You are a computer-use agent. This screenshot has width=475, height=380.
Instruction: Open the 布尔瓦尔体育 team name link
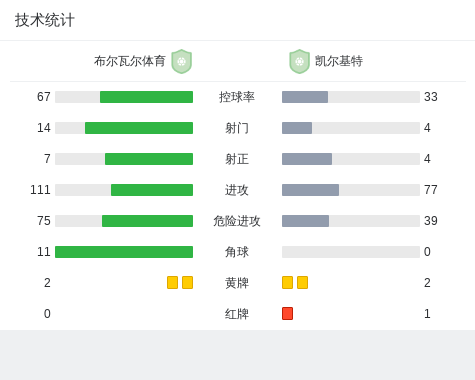coord(130,61)
